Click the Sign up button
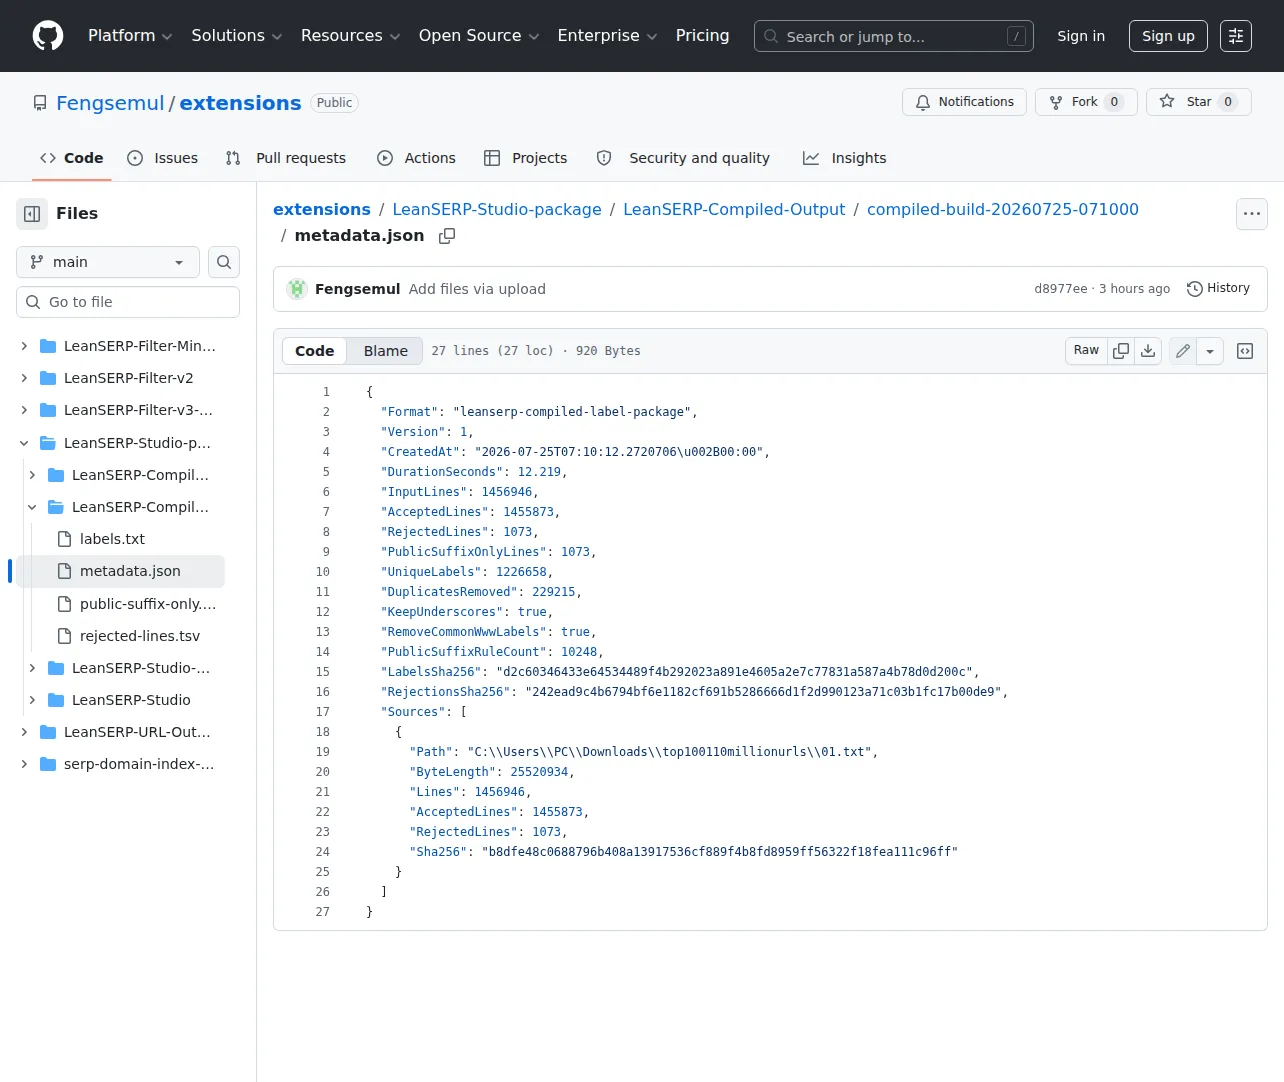 coord(1168,36)
